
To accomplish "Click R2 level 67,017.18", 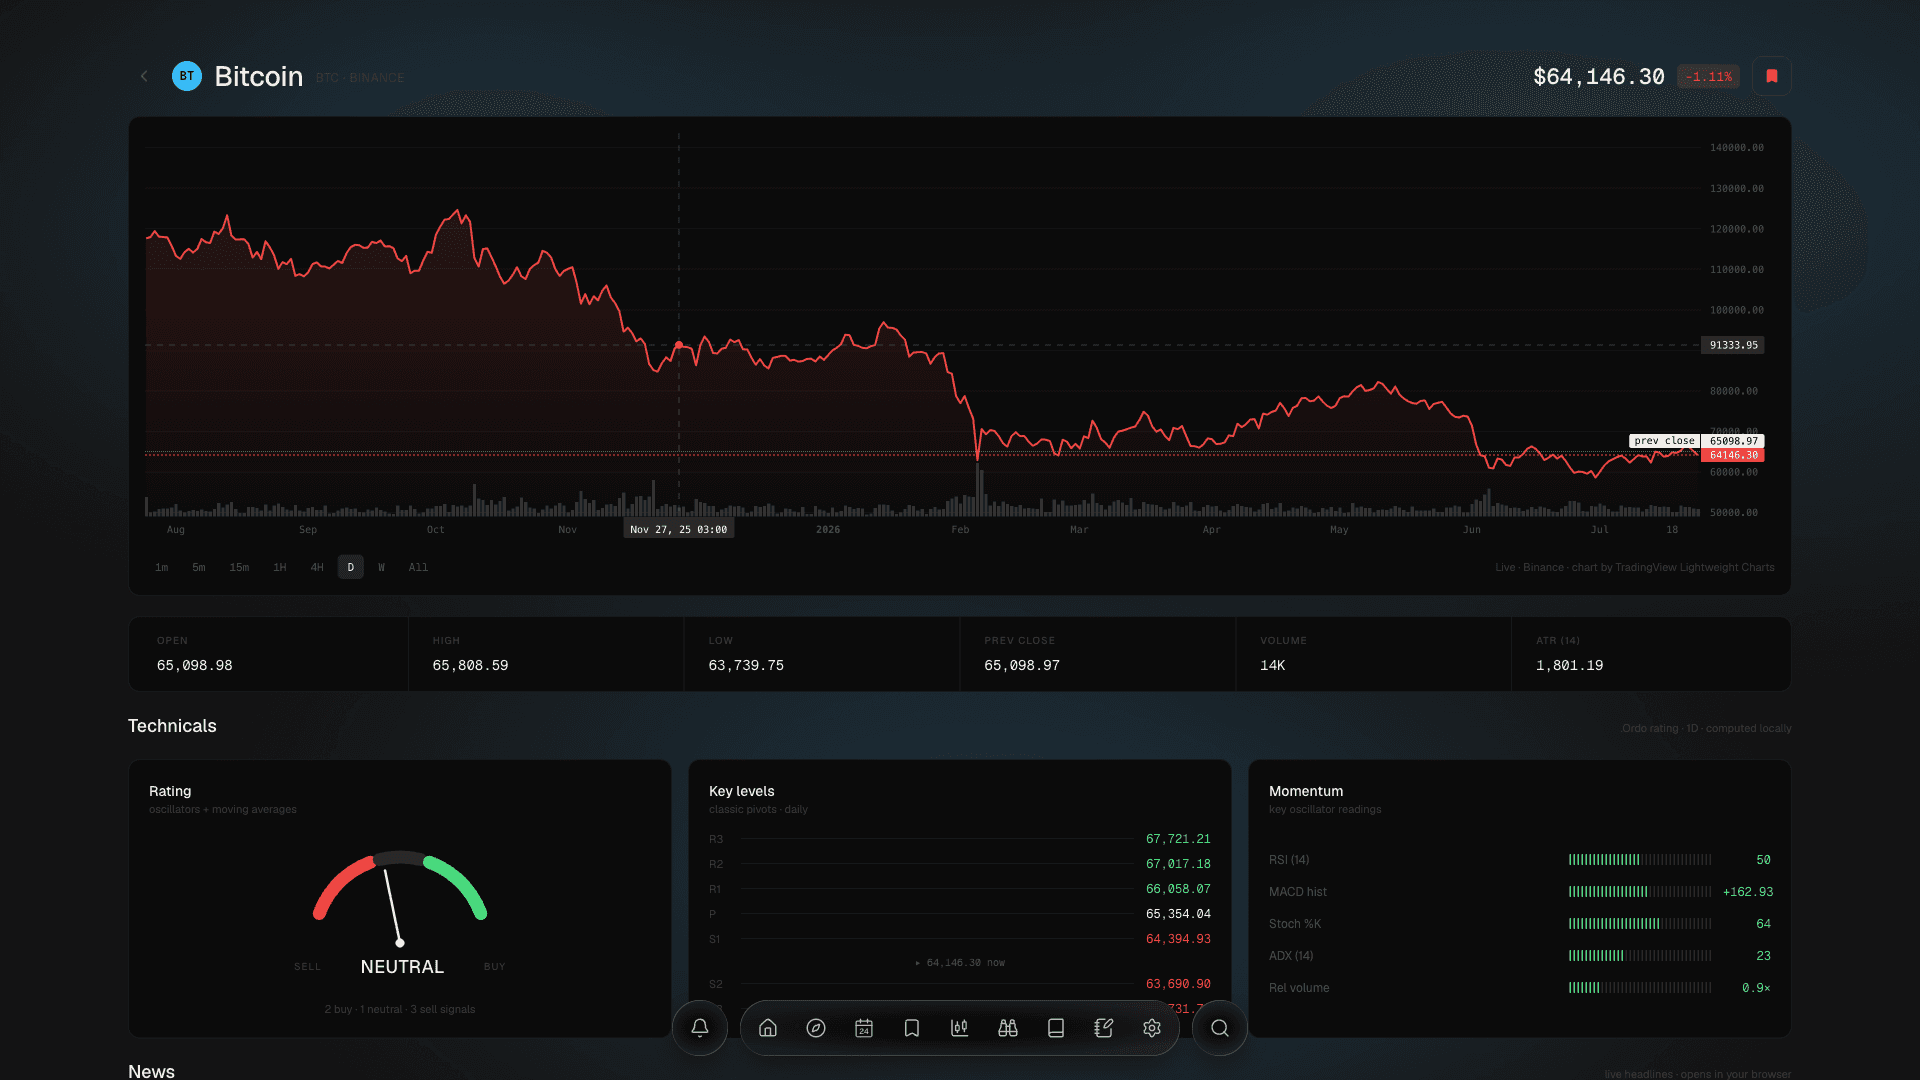I will coord(1178,864).
